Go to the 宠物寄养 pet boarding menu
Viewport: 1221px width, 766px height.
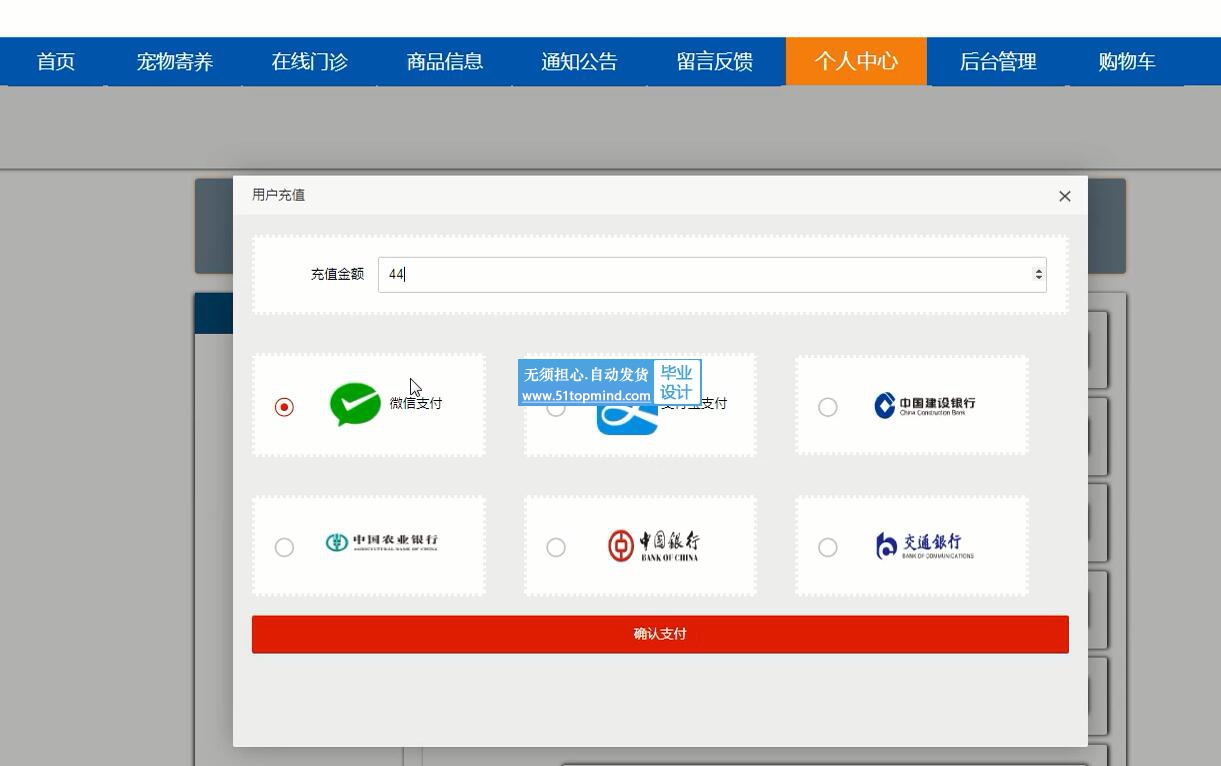(x=175, y=61)
